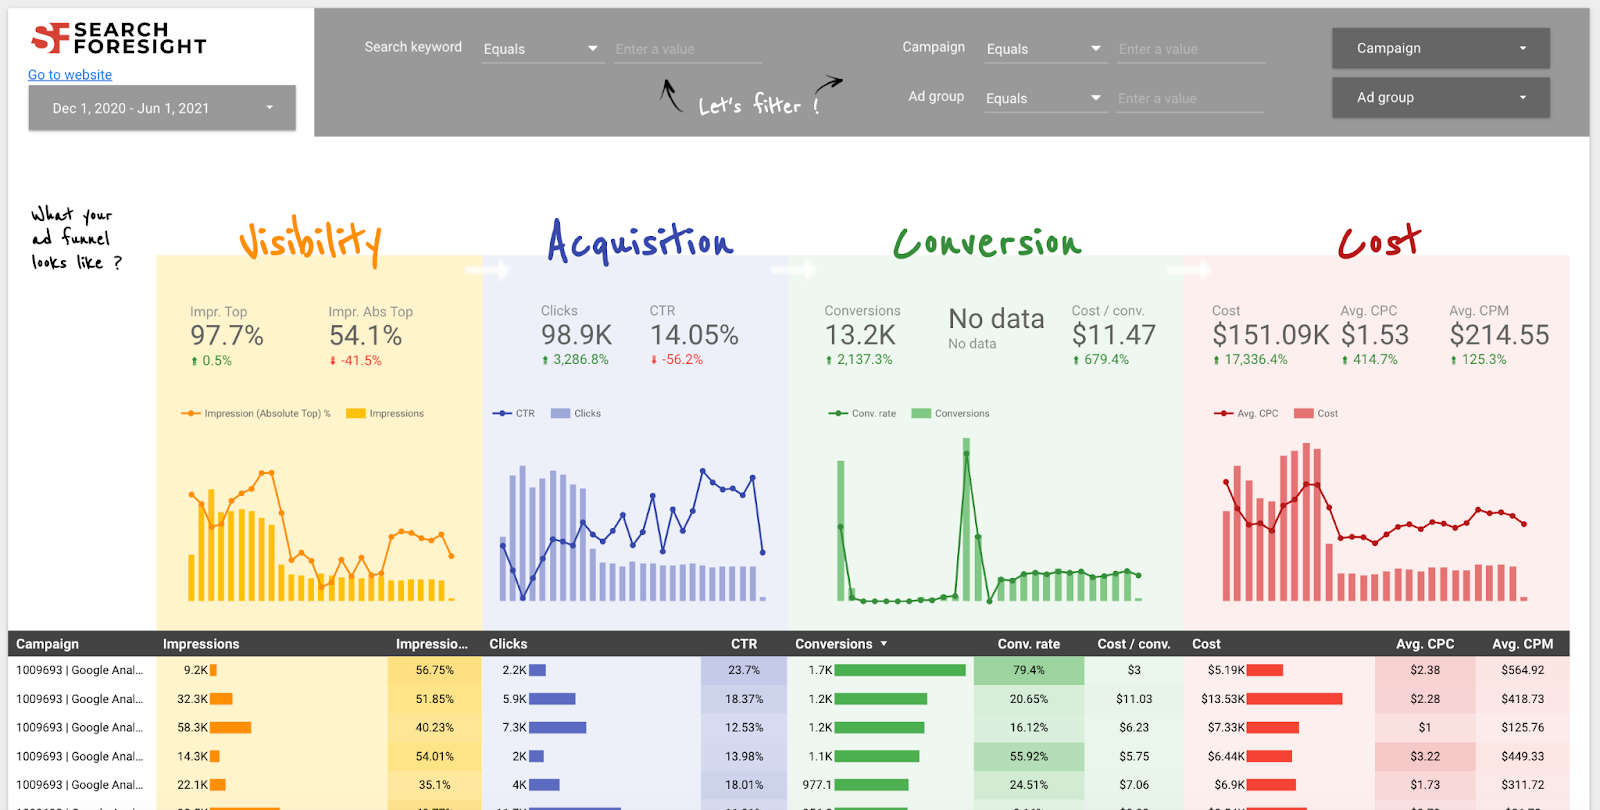Type in Search keyword value field
The width and height of the screenshot is (1600, 810).
687,49
